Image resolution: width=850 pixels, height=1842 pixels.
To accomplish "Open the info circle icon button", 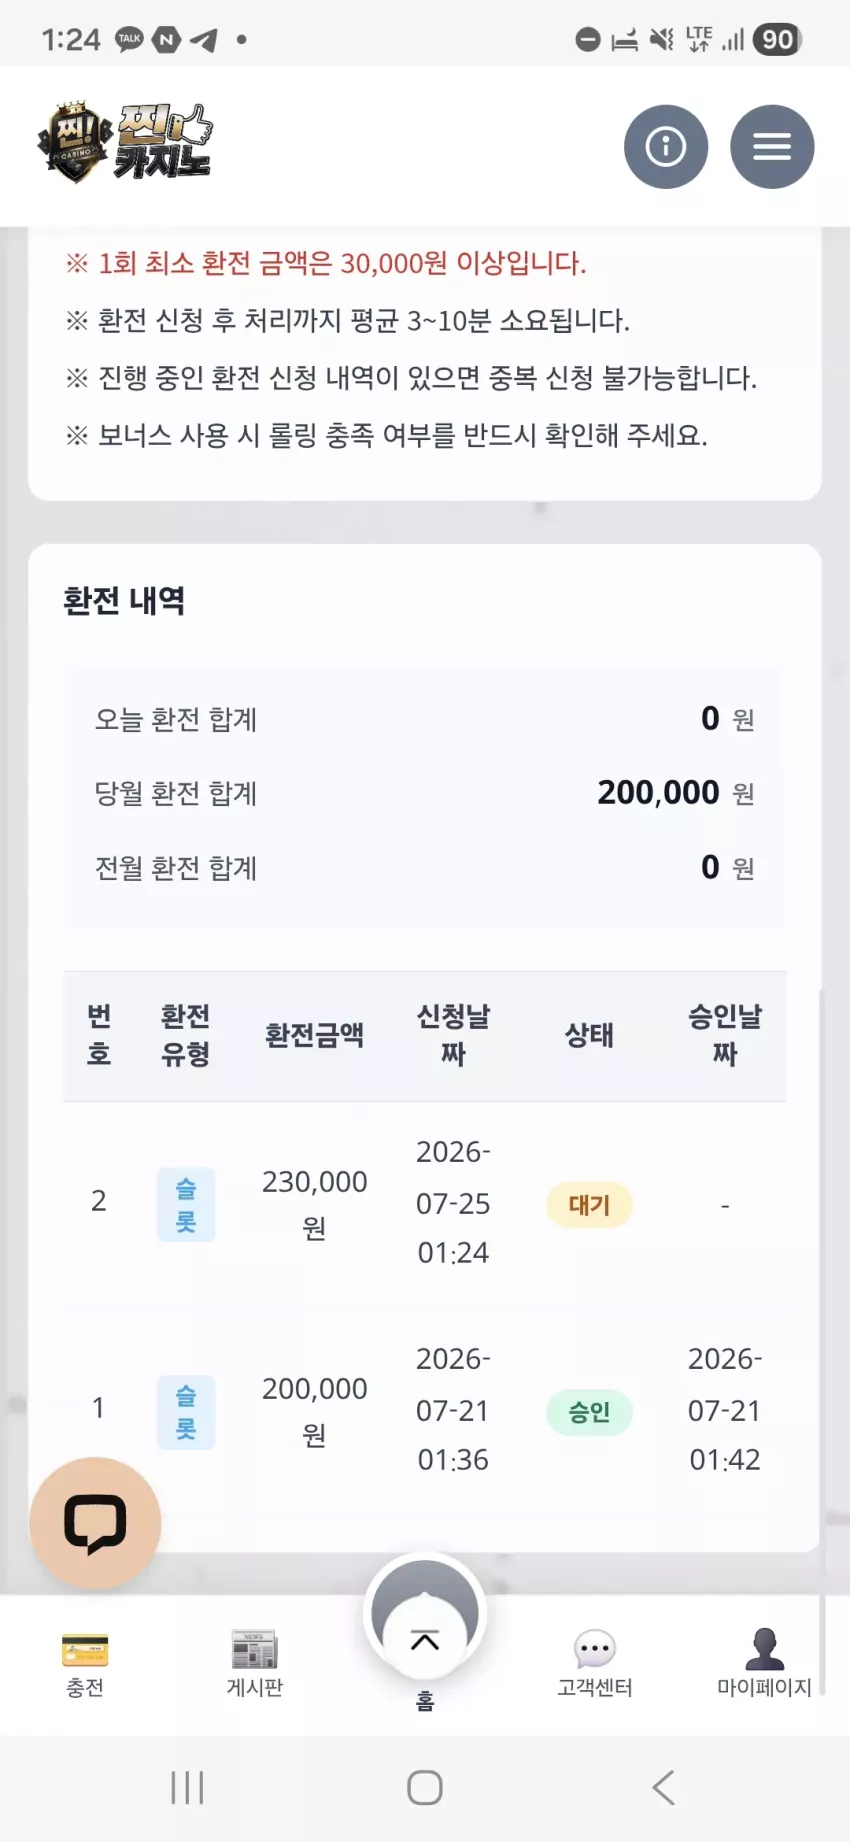I will 666,147.
